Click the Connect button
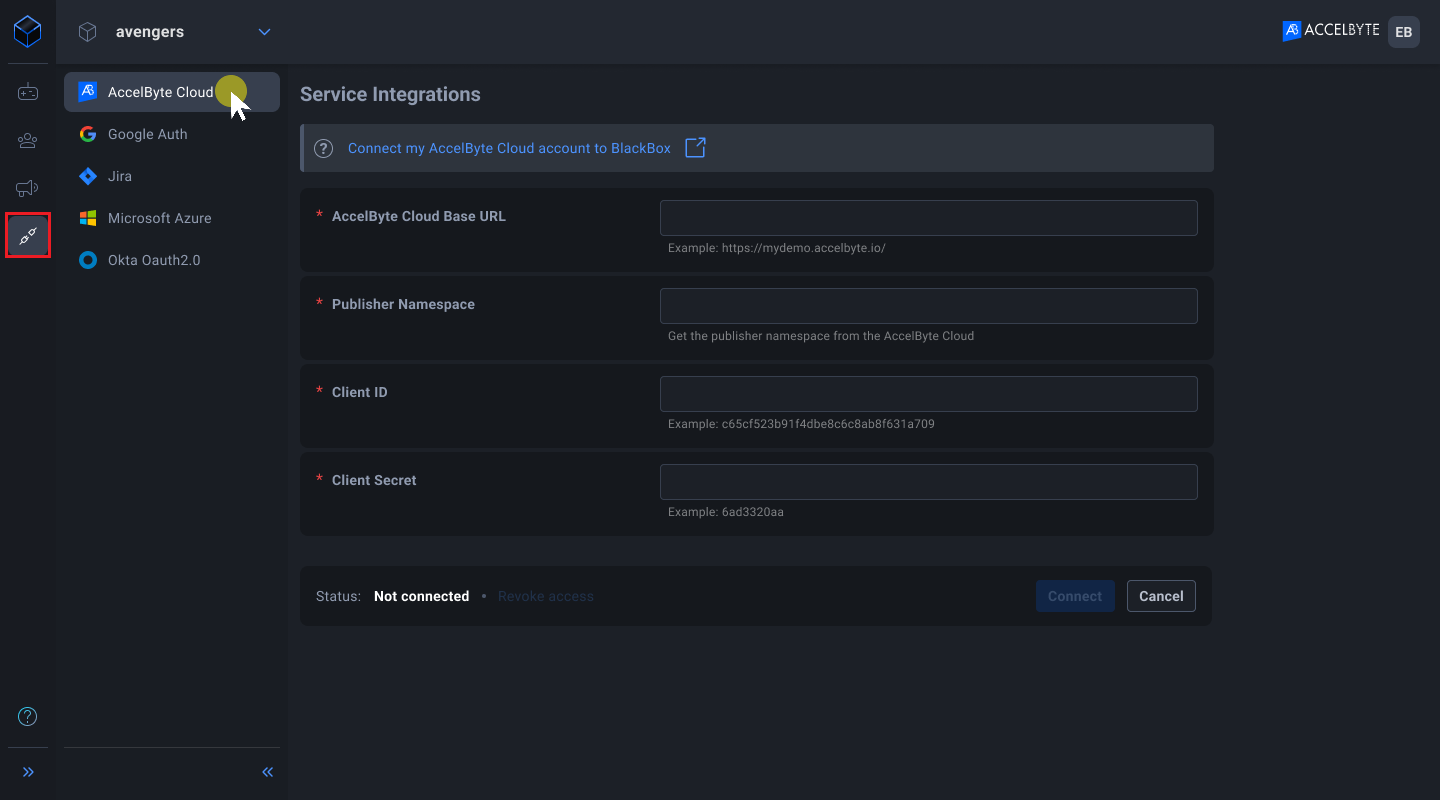 pyautogui.click(x=1075, y=596)
